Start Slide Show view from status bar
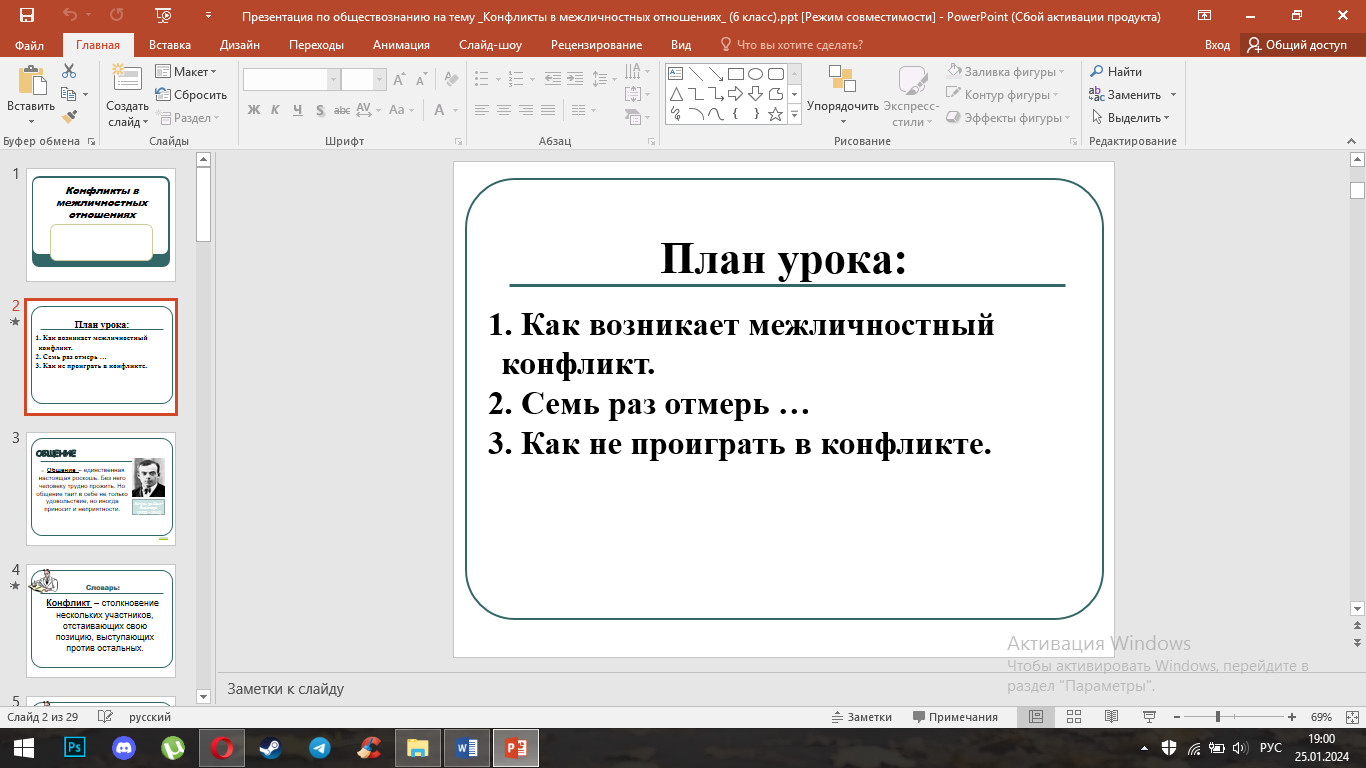This screenshot has height=768, width=1366. click(1149, 717)
